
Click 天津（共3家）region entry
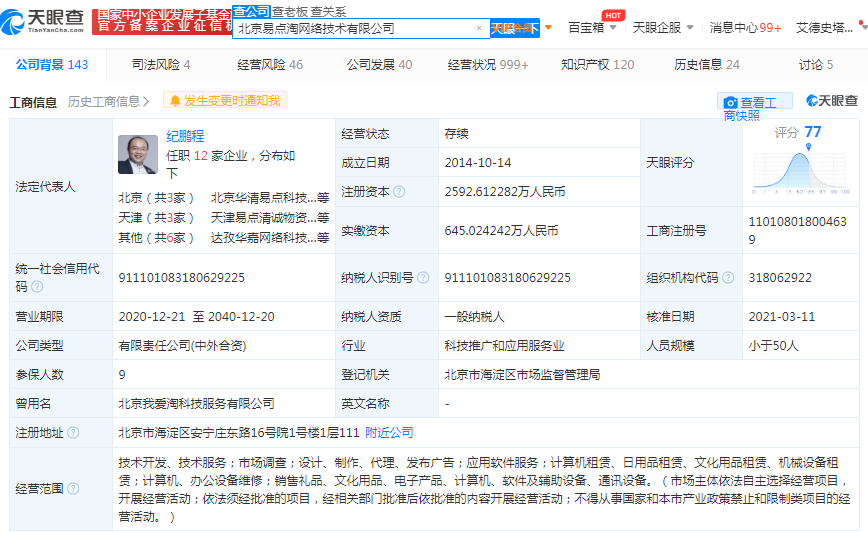point(156,218)
